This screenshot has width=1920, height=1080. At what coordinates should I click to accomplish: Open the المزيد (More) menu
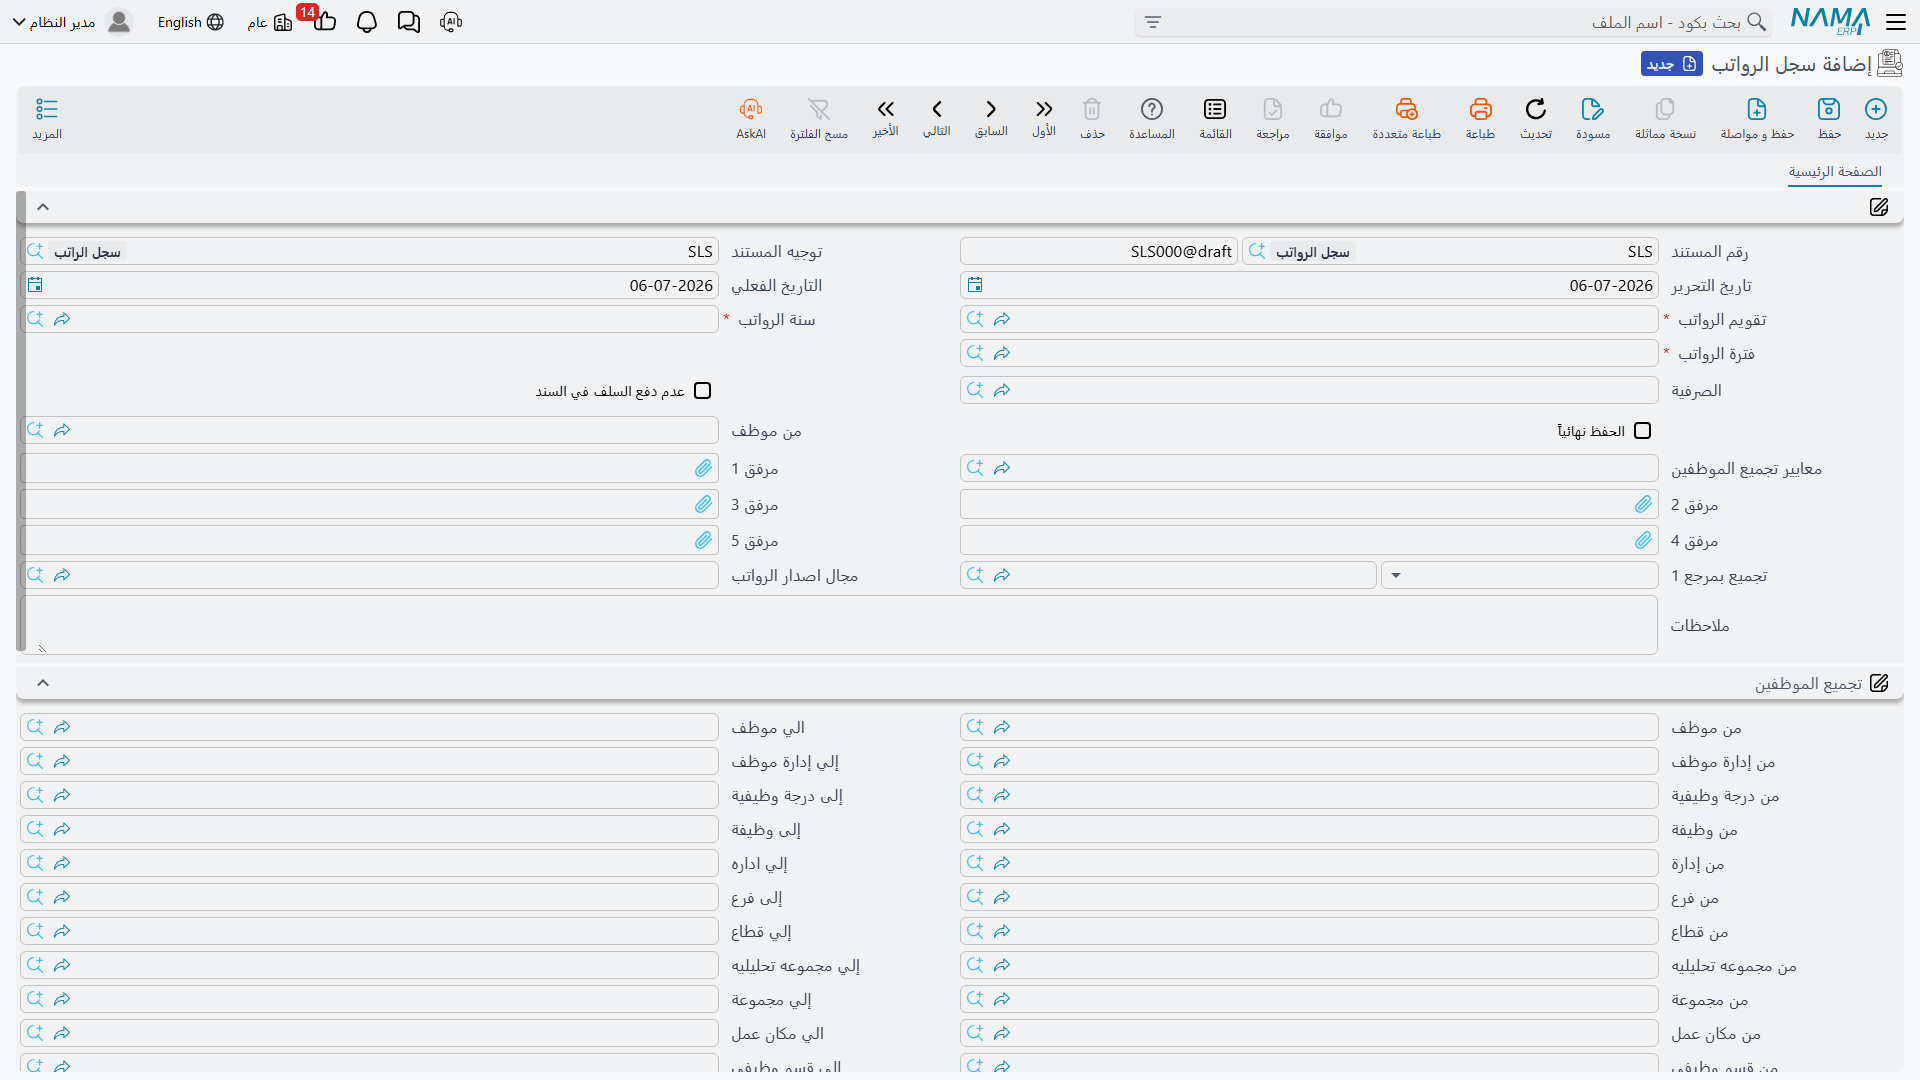(x=47, y=118)
